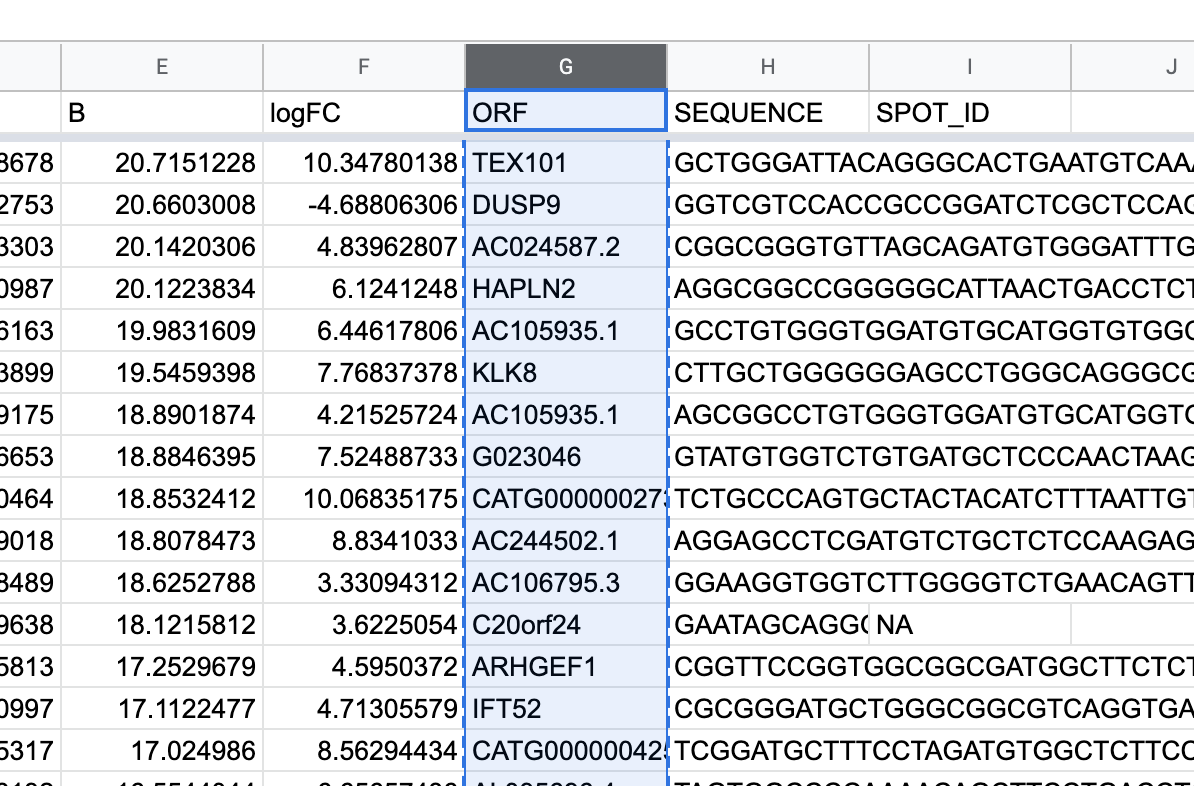Screen dimensions: 1194x786
Task: Click the ORF cell starting with CATG0000027
Action: [566, 498]
